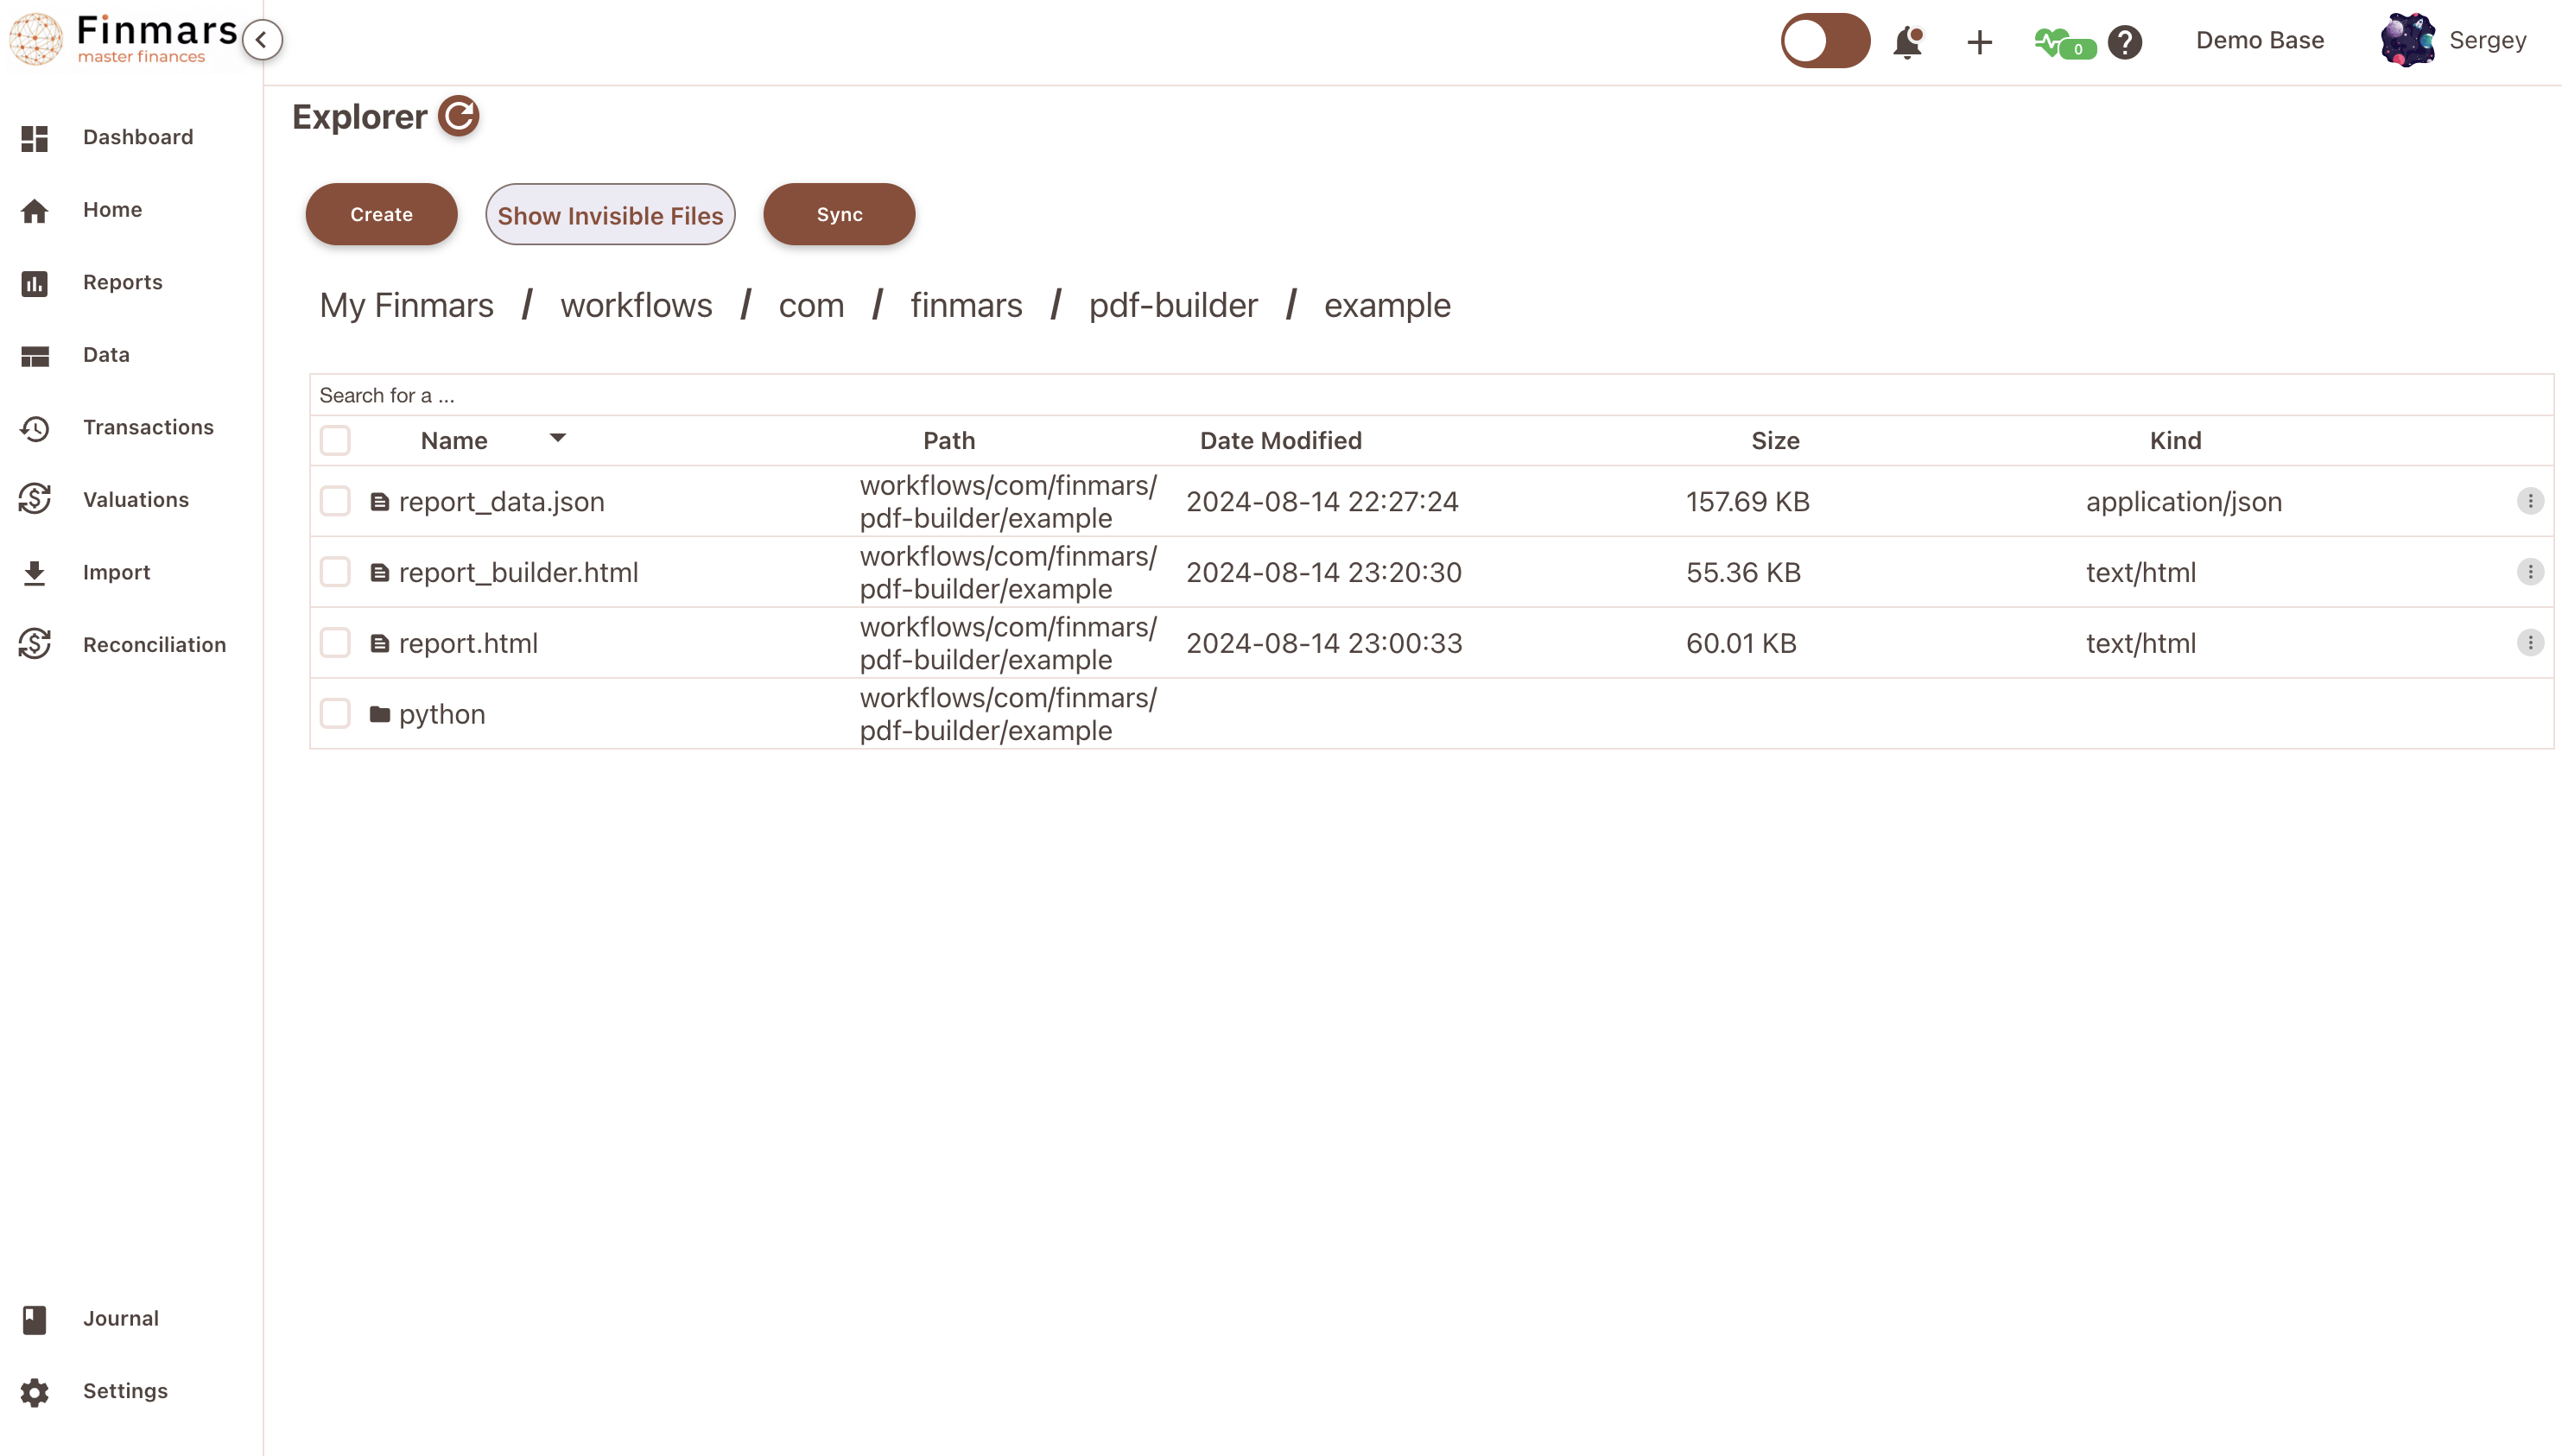Select checkbox for report_builder.html
Screen dimensions: 2562x1456
point(335,572)
